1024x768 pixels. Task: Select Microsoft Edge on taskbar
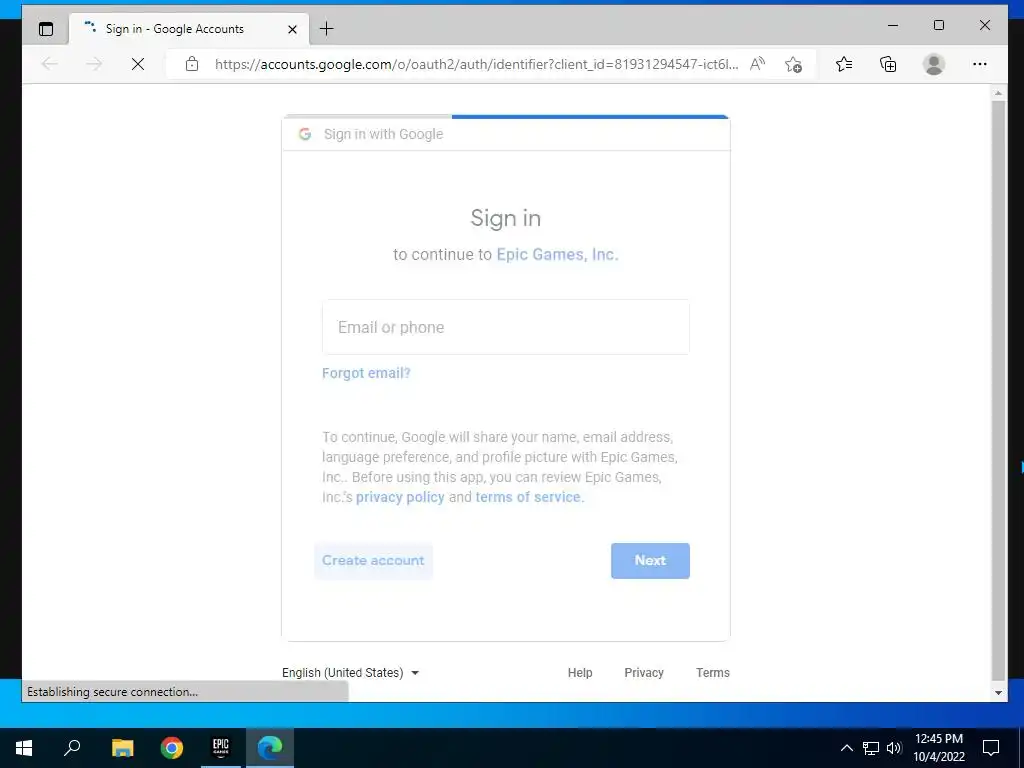[x=270, y=748]
